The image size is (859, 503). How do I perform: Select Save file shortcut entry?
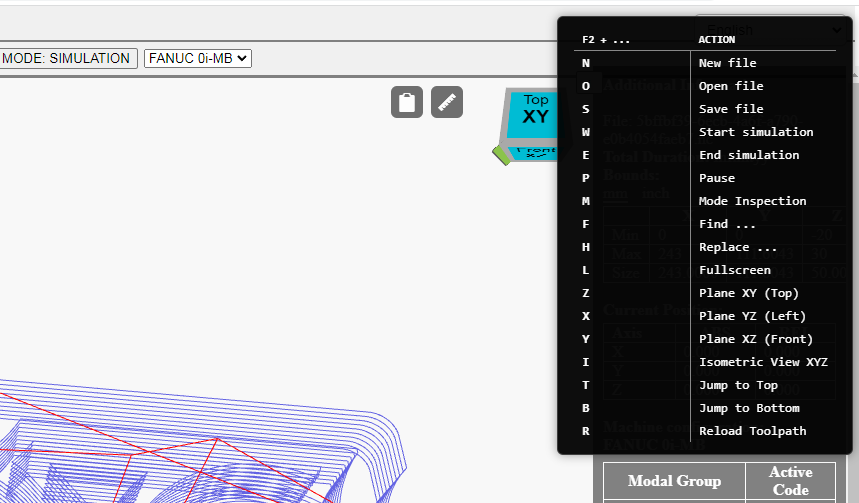click(x=731, y=109)
